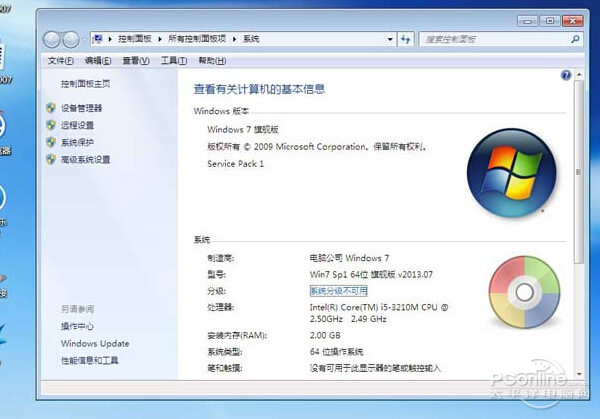This screenshot has height=419, width=600.
Task: Open the 文件(F) menu
Action: point(60,60)
